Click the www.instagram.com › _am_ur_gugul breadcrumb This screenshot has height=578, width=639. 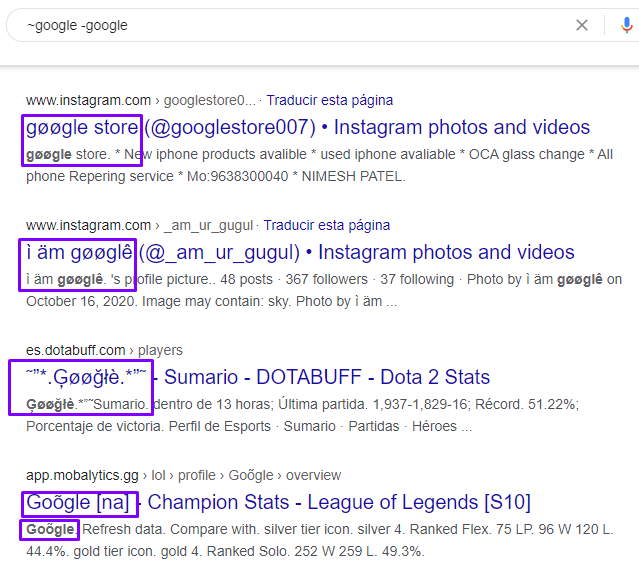click(139, 225)
